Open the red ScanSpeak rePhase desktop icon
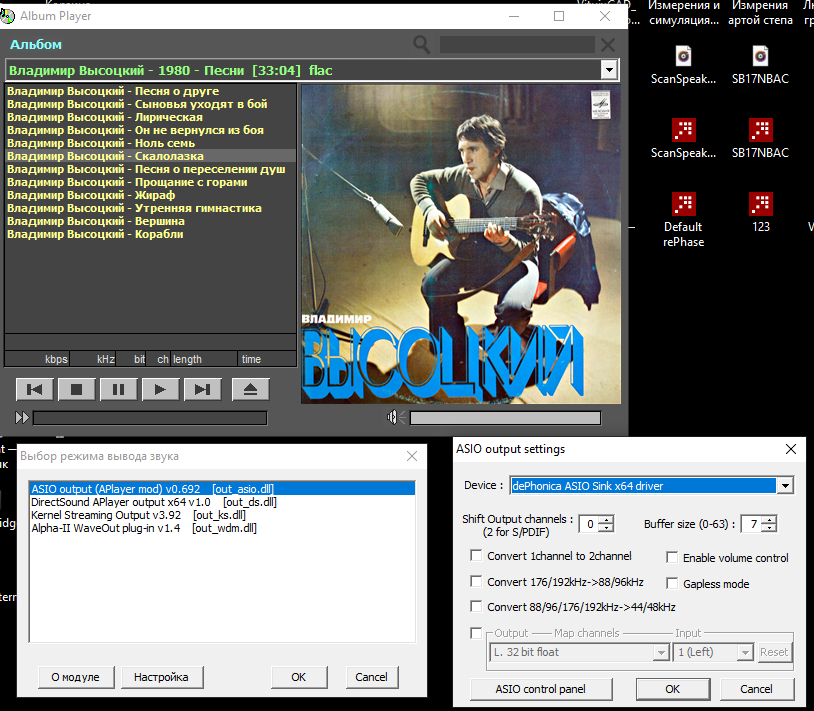Viewport: 814px width, 711px height. point(683,139)
